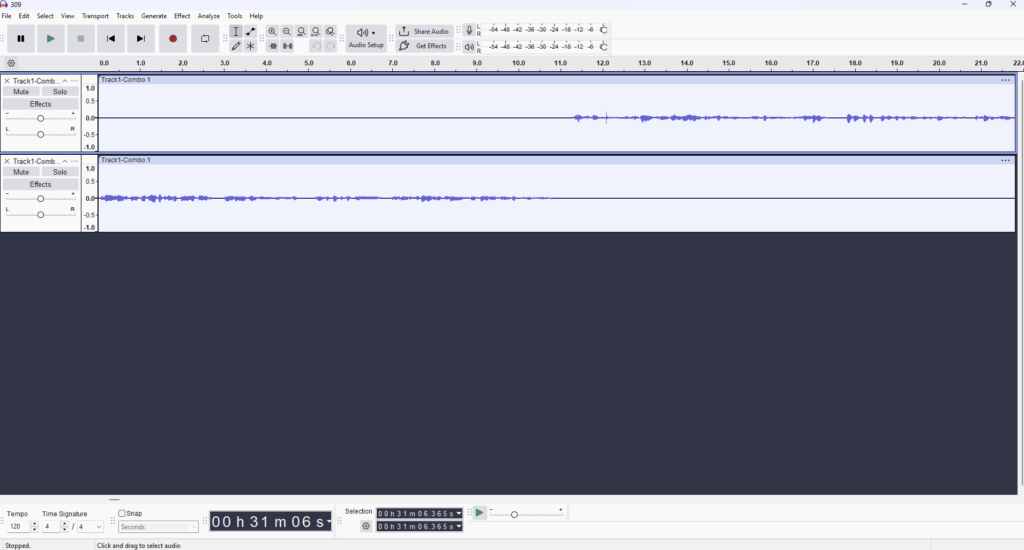This screenshot has height=550, width=1024.
Task: Open Effects for the first track
Action: tap(40, 105)
